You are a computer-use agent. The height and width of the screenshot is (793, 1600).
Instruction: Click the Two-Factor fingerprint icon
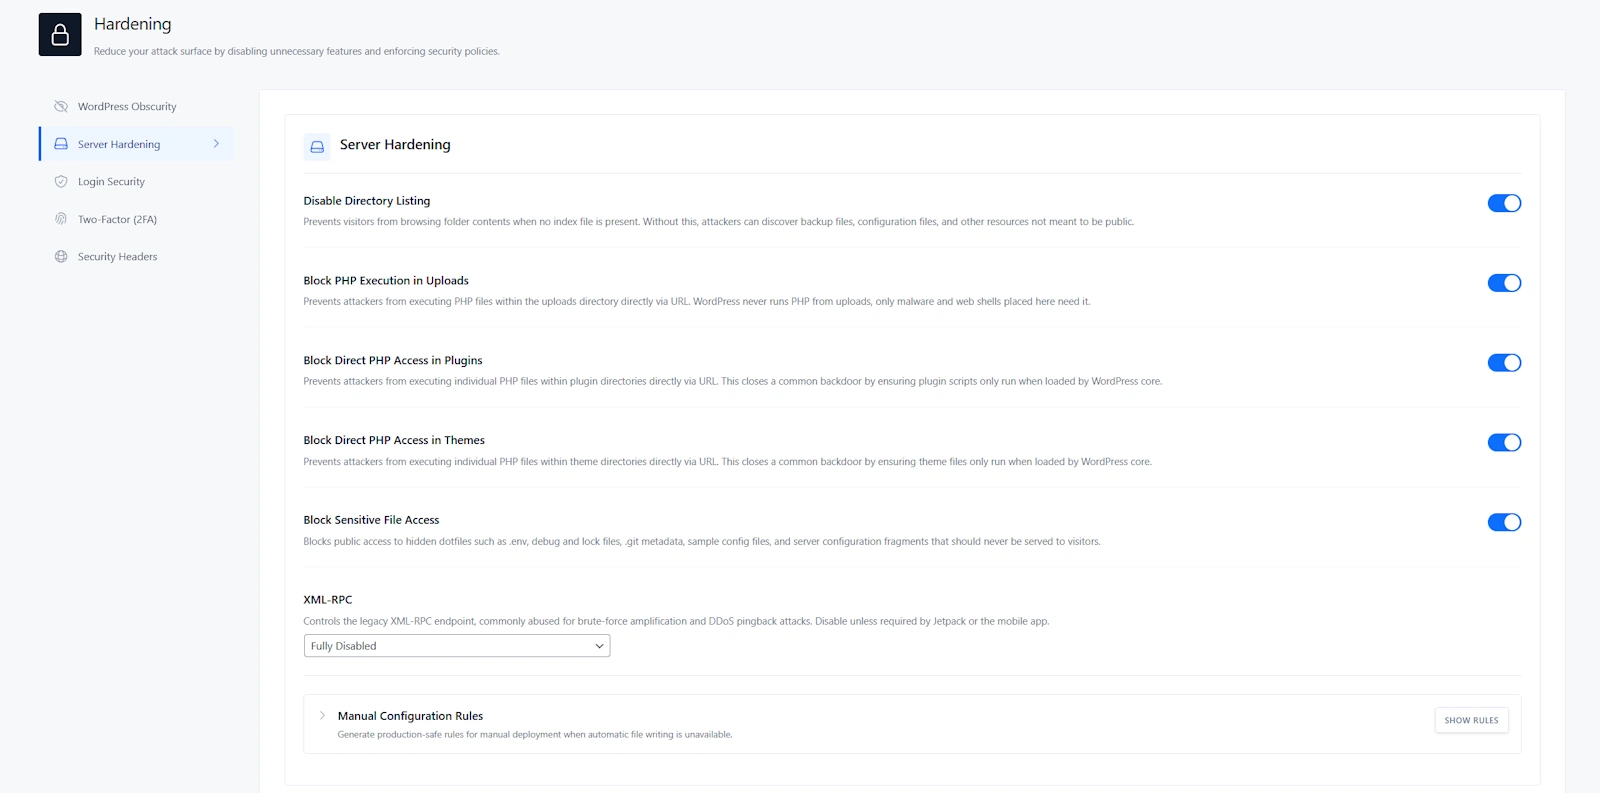pos(61,219)
